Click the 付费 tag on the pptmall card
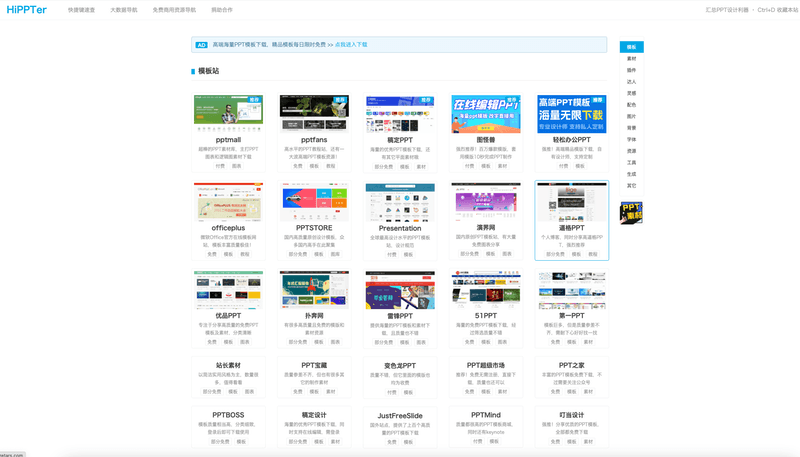 click(220, 166)
